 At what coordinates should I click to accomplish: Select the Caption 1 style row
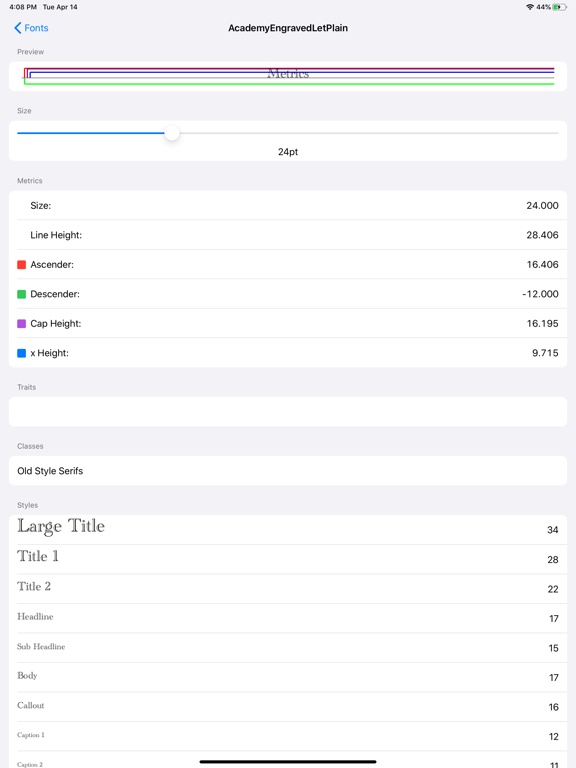point(288,736)
